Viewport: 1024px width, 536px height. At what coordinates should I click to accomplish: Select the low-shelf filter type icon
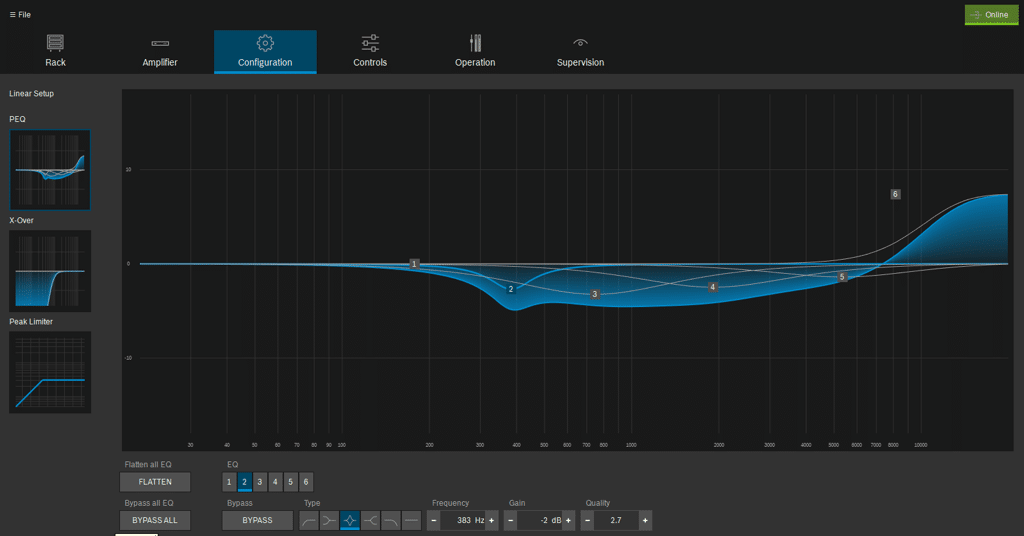(x=329, y=521)
